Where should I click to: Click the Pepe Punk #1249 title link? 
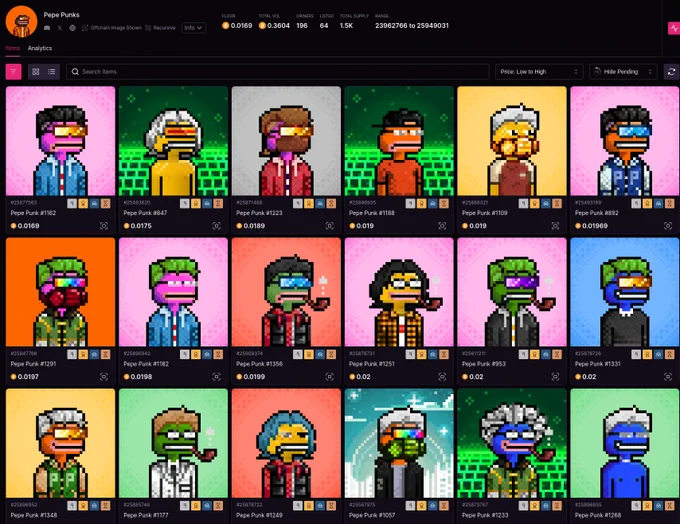[x=259, y=515]
